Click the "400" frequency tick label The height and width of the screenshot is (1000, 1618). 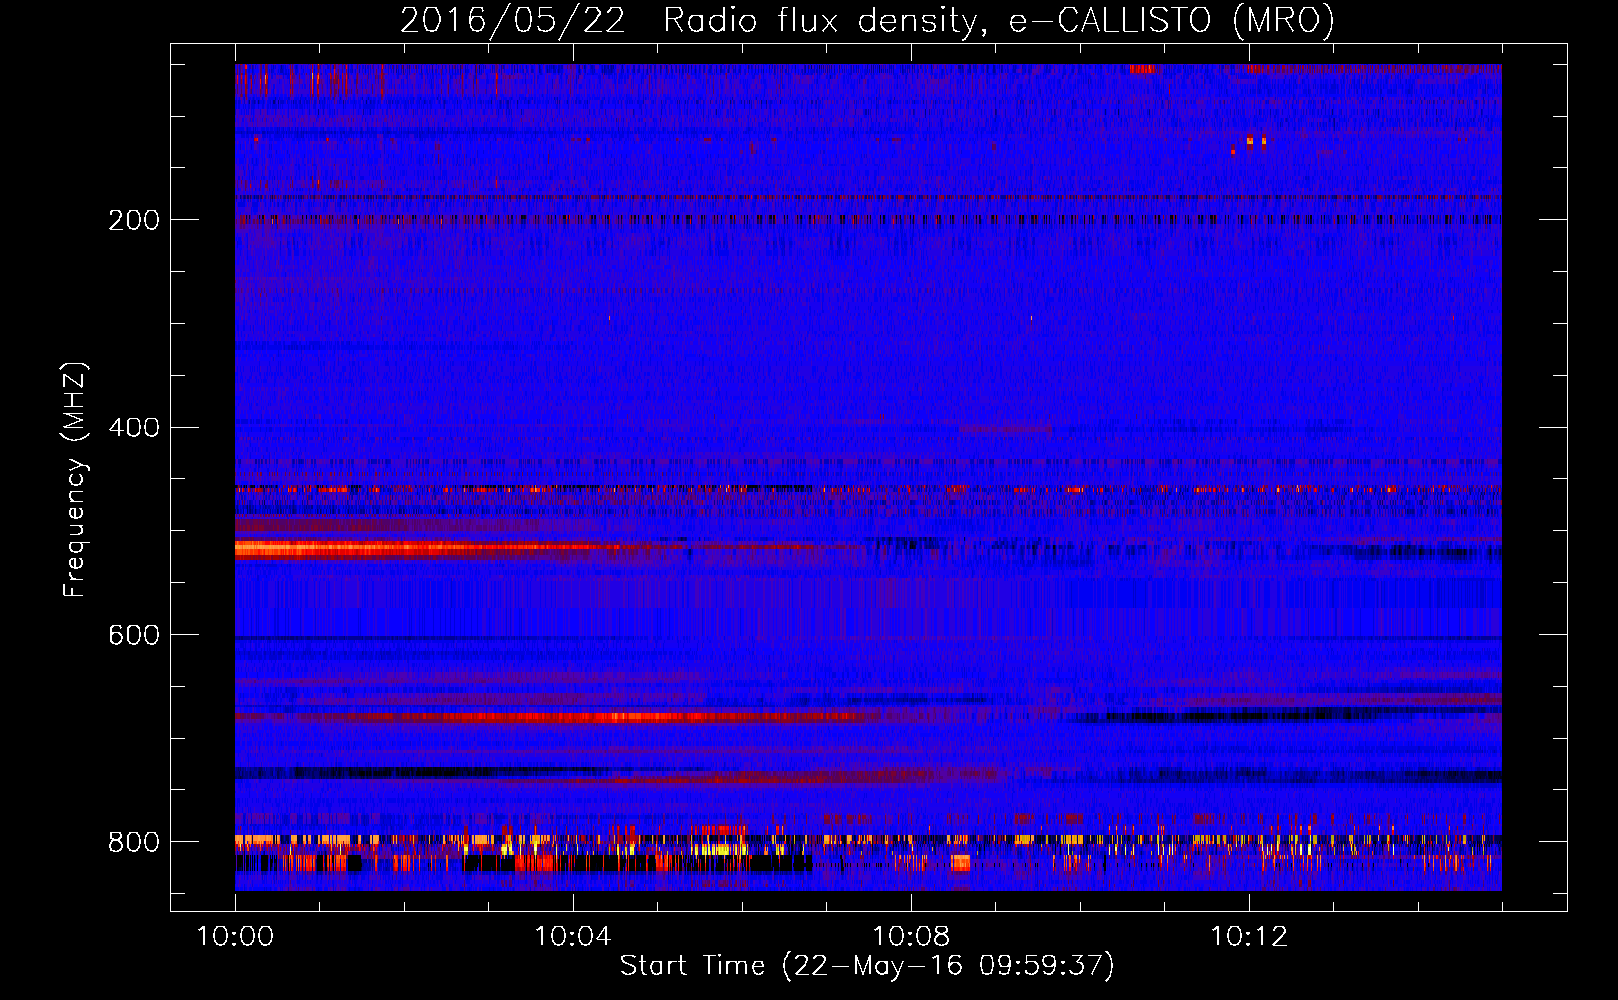(x=134, y=428)
